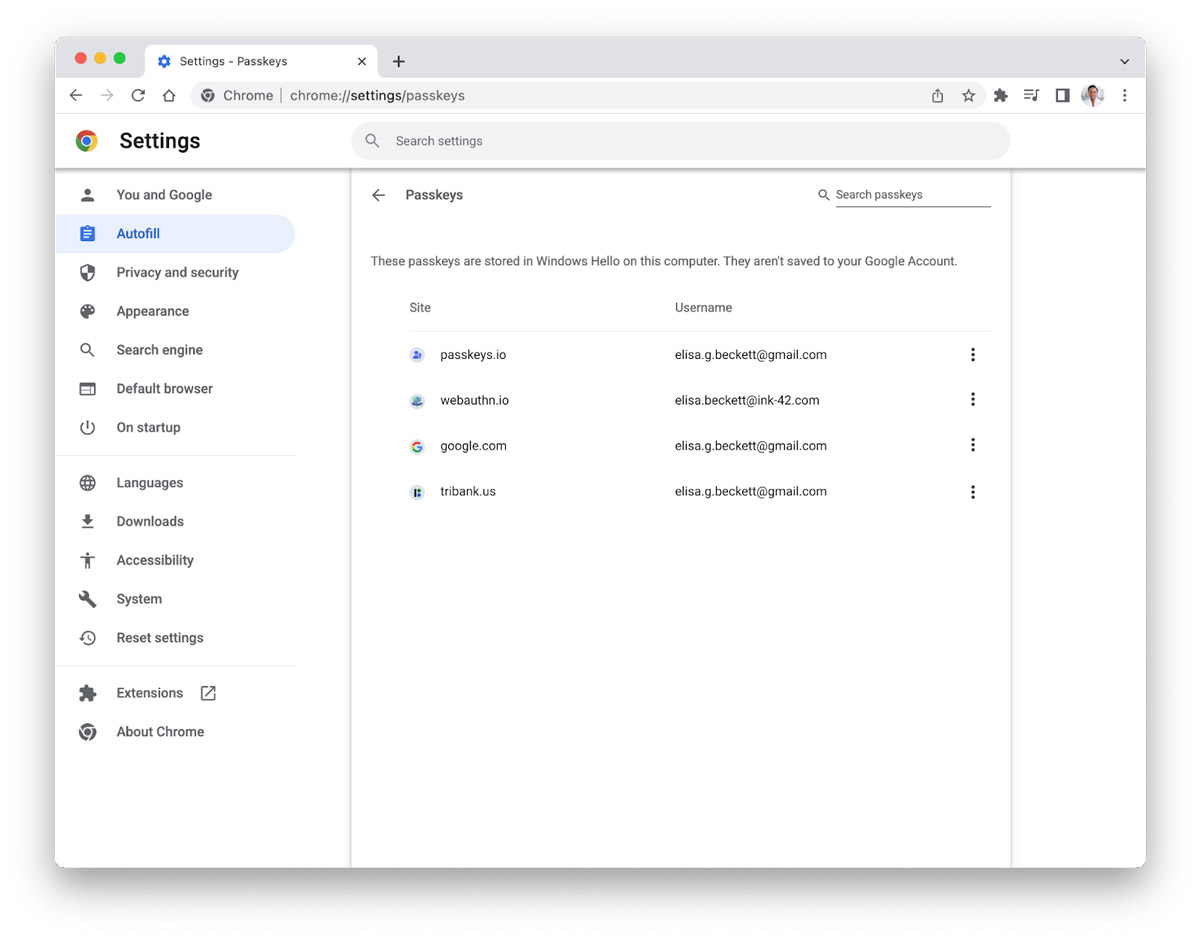Click the browser forward arrow
This screenshot has width=1200, height=939.
107,95
